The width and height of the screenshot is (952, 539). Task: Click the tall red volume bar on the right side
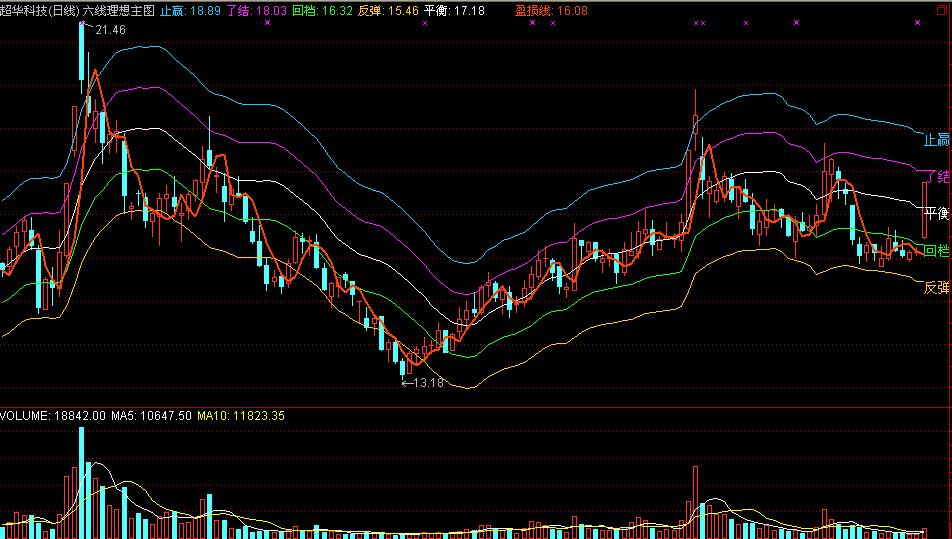coord(695,503)
